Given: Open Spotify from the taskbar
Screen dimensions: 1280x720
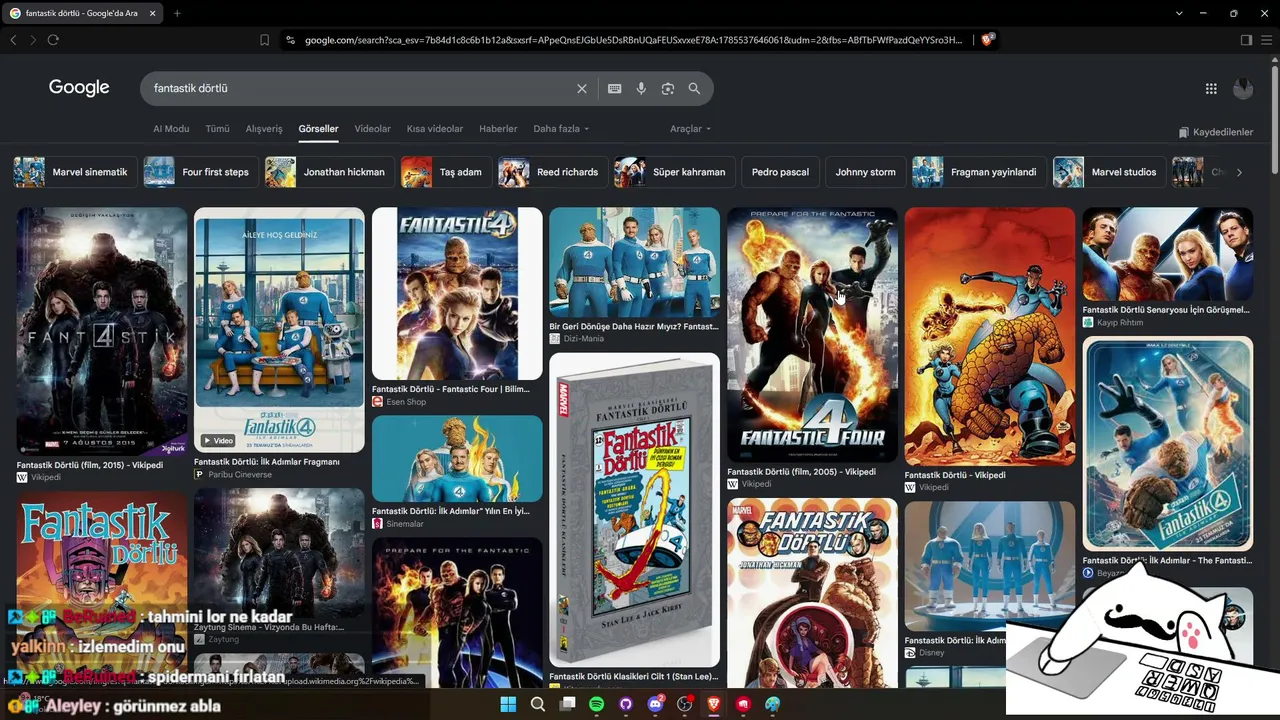Looking at the screenshot, I should (597, 704).
